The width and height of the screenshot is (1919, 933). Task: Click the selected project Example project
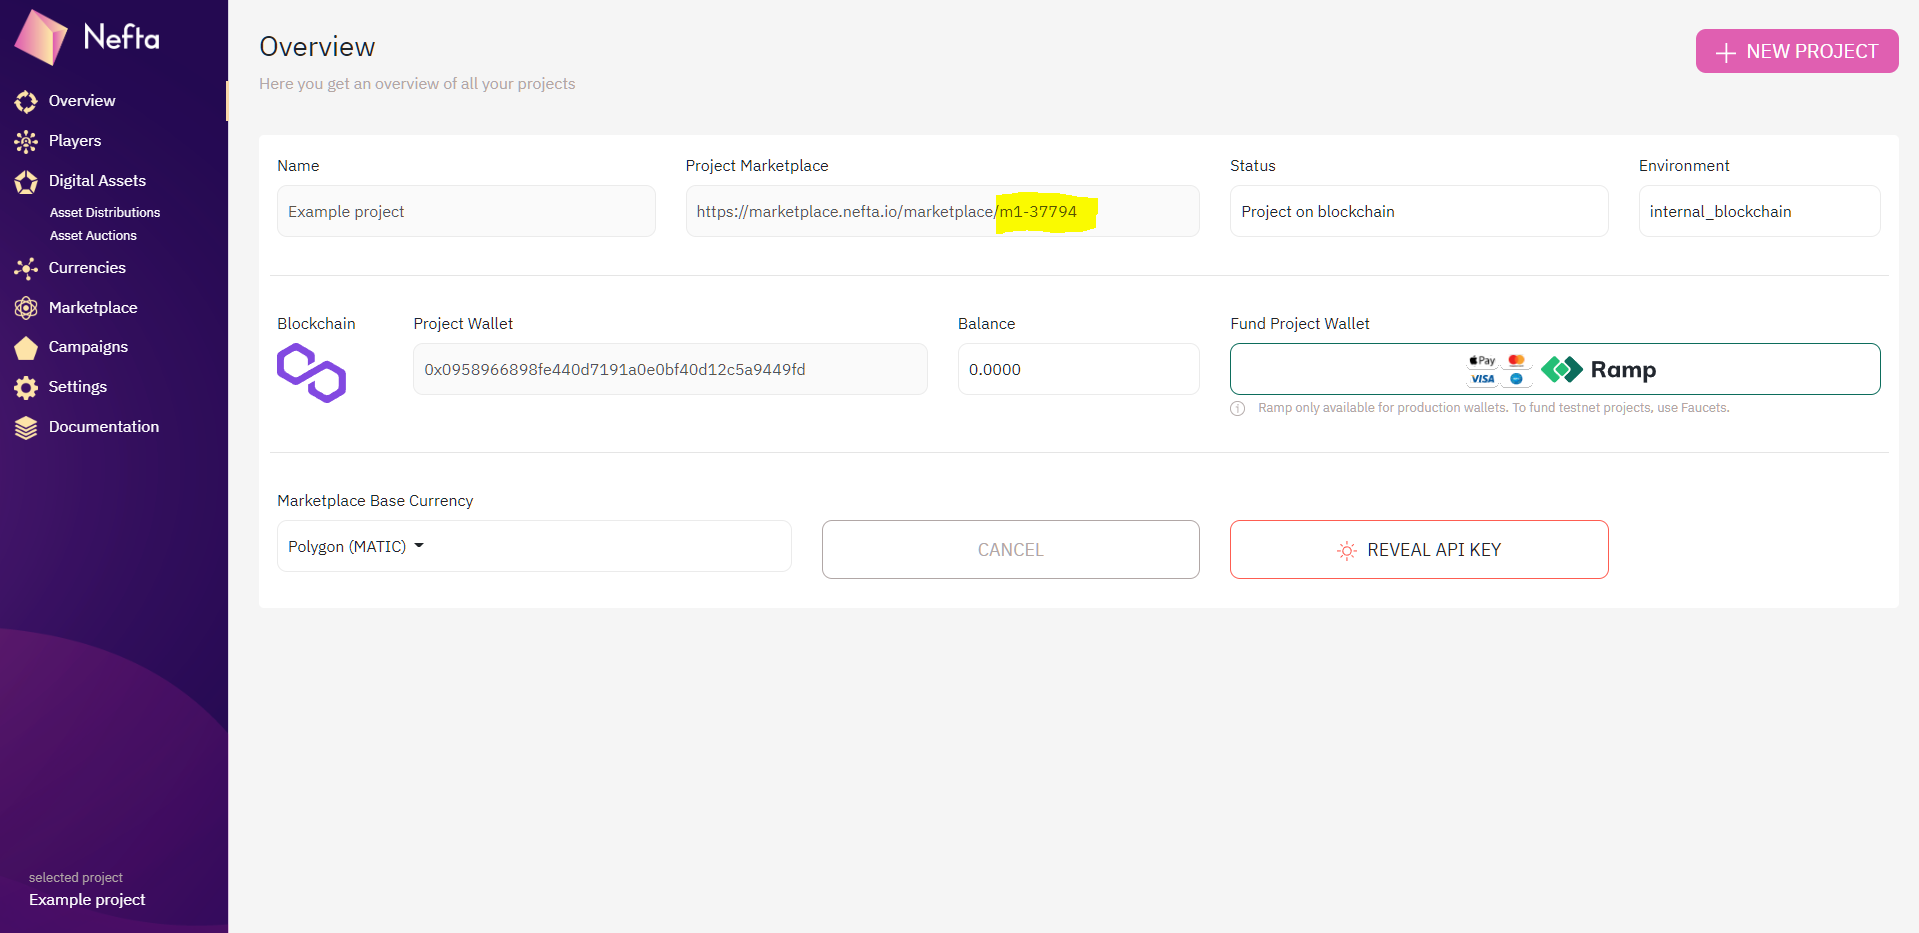(87, 900)
